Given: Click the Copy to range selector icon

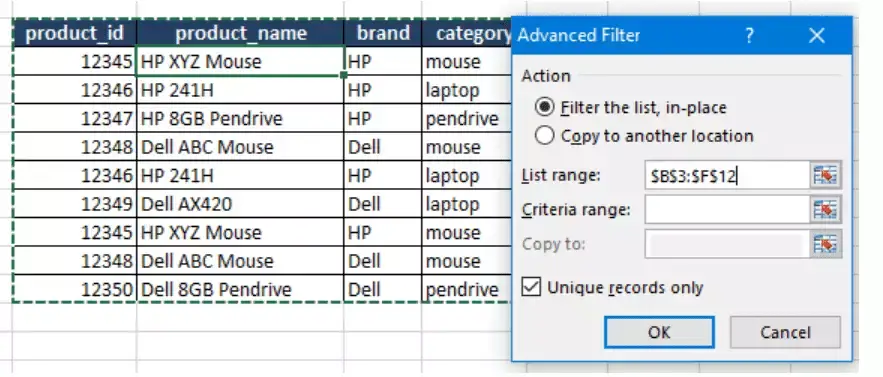Looking at the screenshot, I should [826, 244].
